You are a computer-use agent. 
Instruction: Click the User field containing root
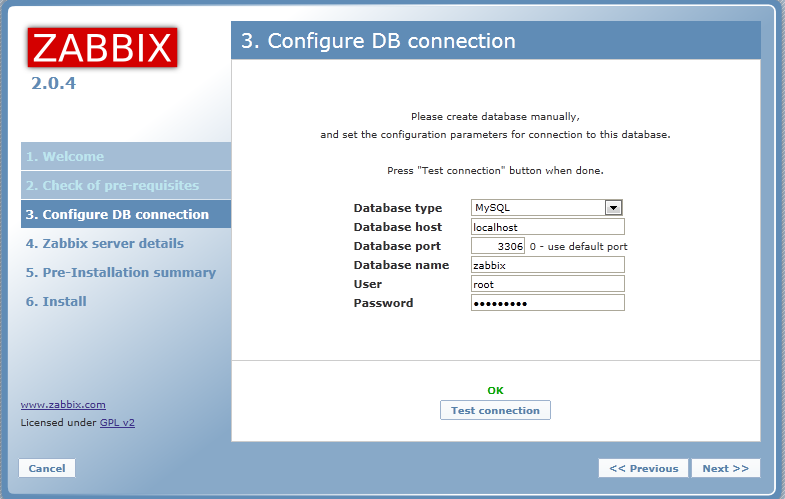[548, 284]
